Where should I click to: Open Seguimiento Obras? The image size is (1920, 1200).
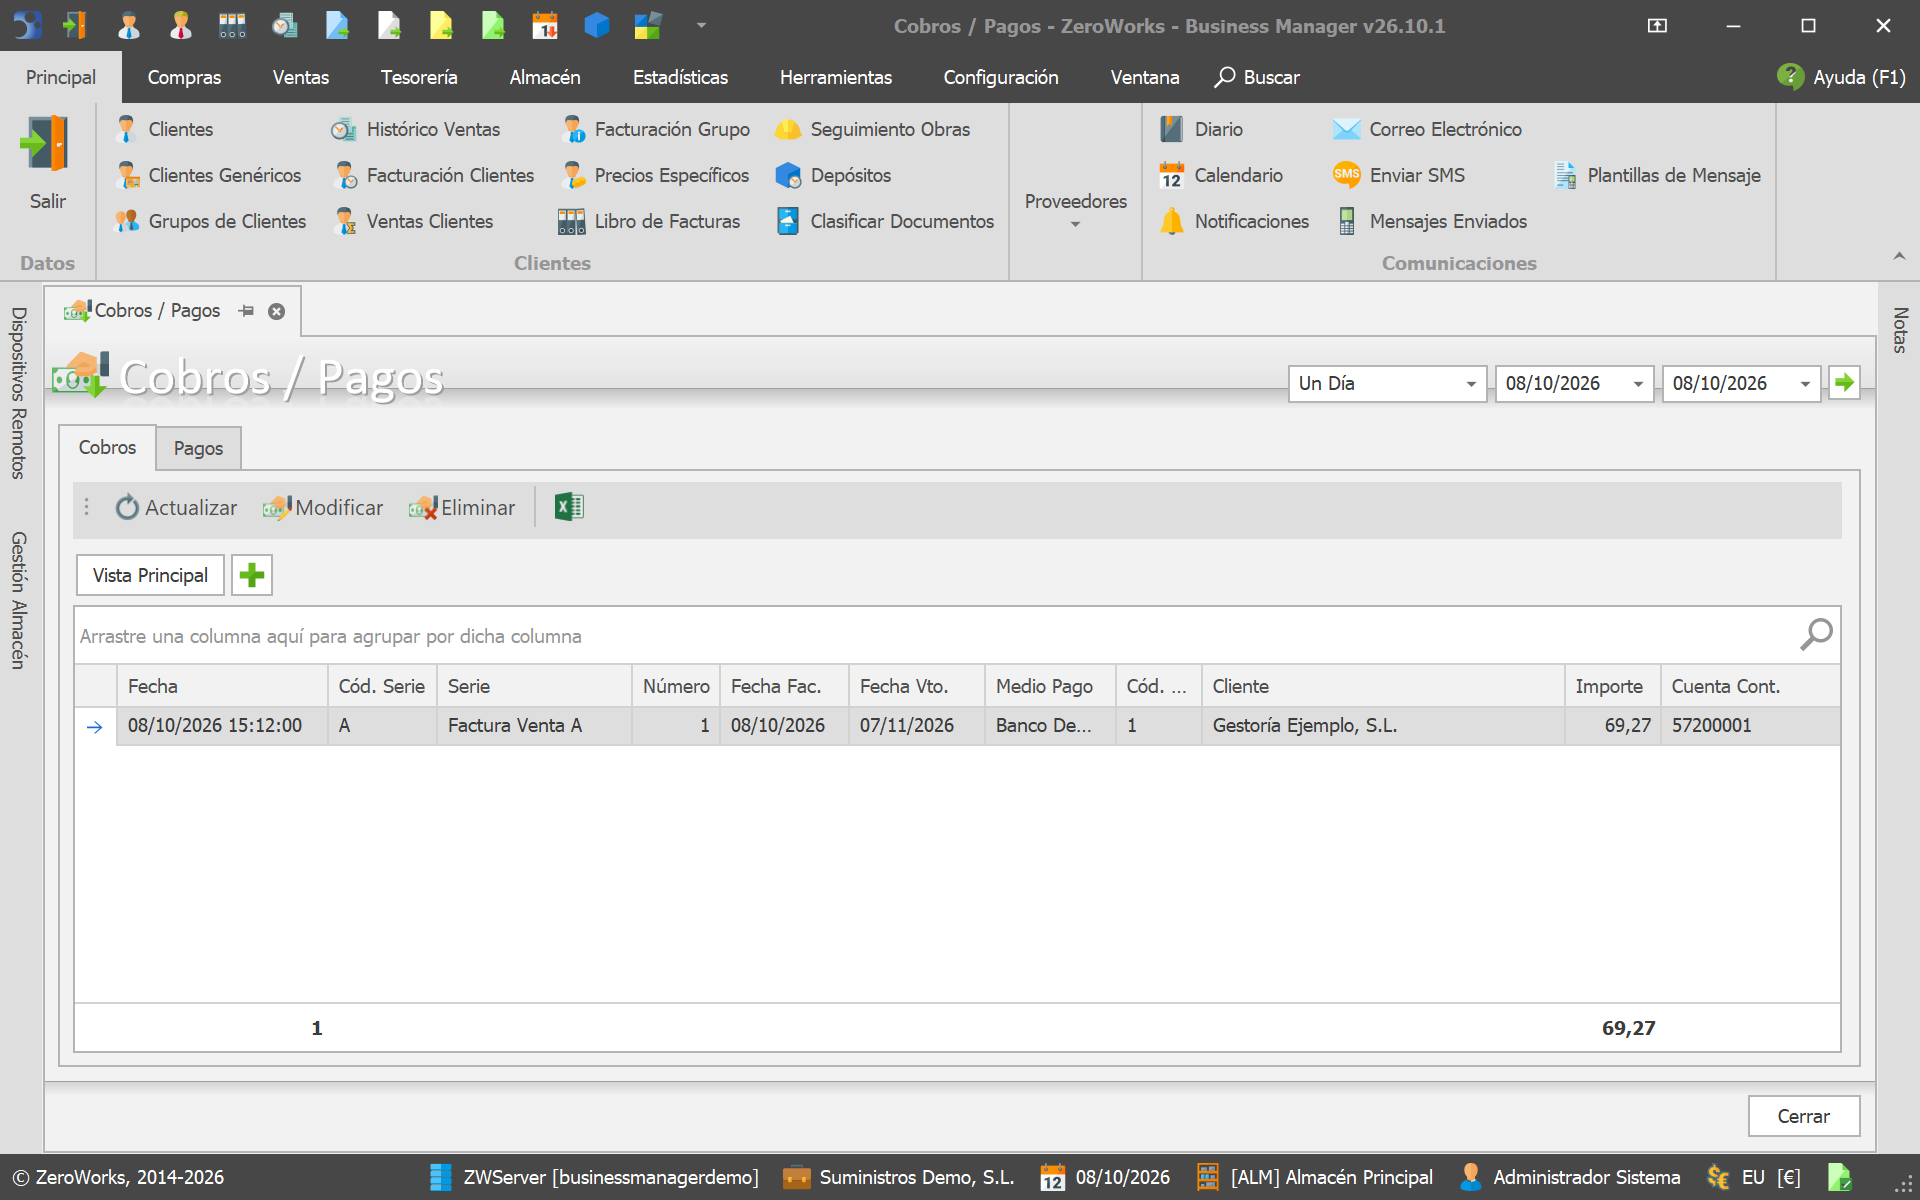(x=873, y=129)
